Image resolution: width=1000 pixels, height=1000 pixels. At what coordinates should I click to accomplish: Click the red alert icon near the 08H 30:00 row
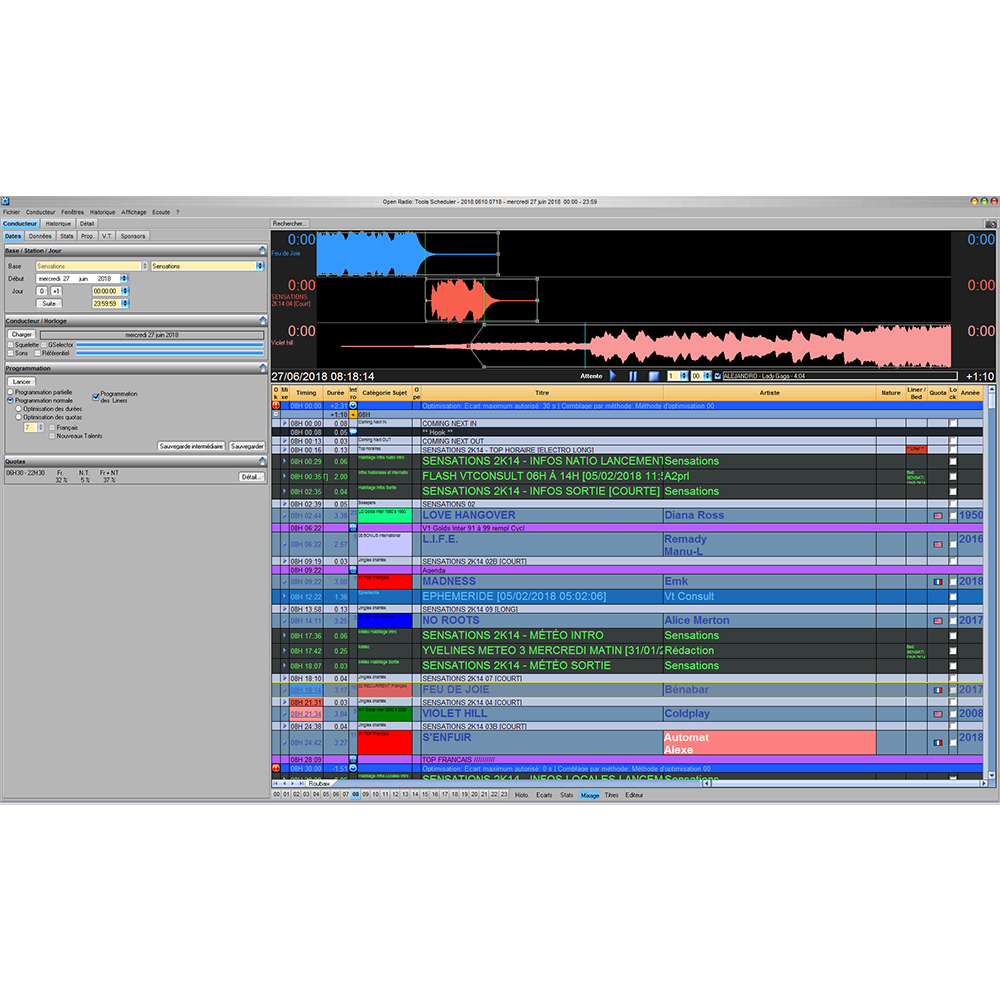[x=276, y=767]
